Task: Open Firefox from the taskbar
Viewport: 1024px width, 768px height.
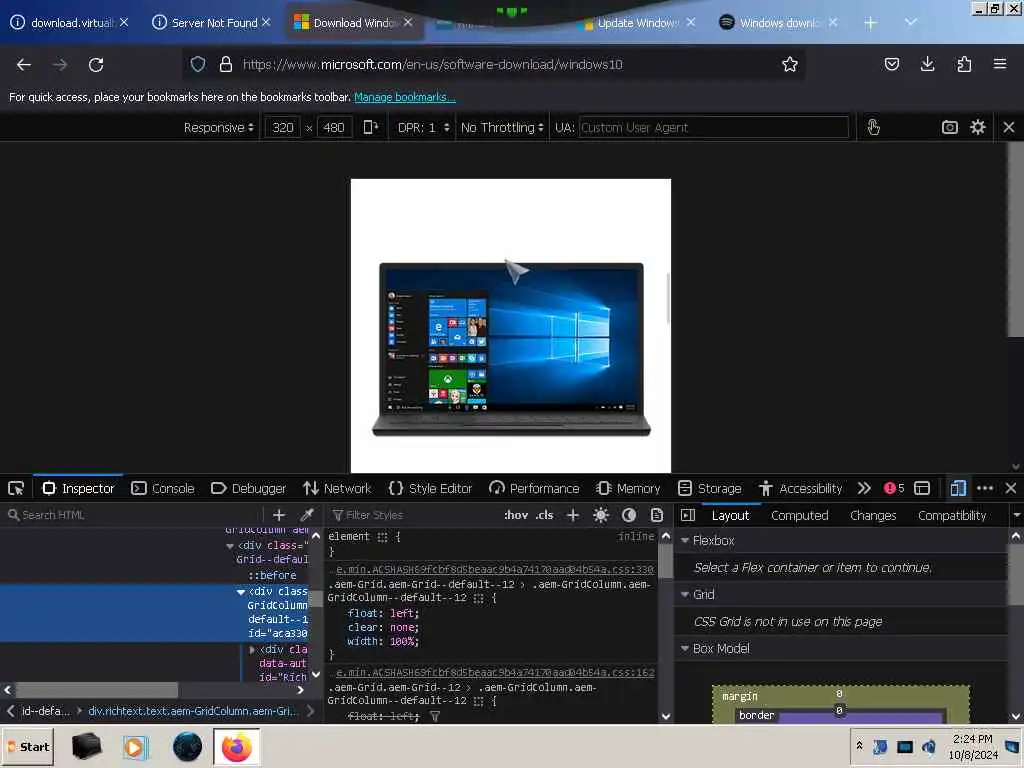Action: tap(236, 746)
